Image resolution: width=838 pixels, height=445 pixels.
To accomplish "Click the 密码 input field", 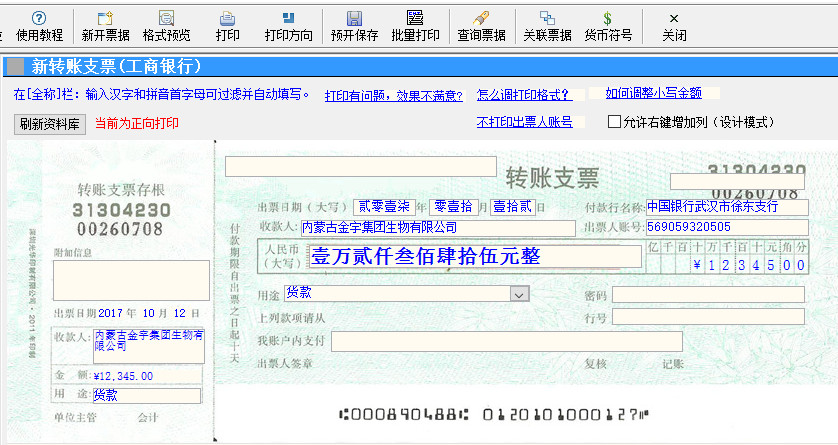I will click(708, 294).
